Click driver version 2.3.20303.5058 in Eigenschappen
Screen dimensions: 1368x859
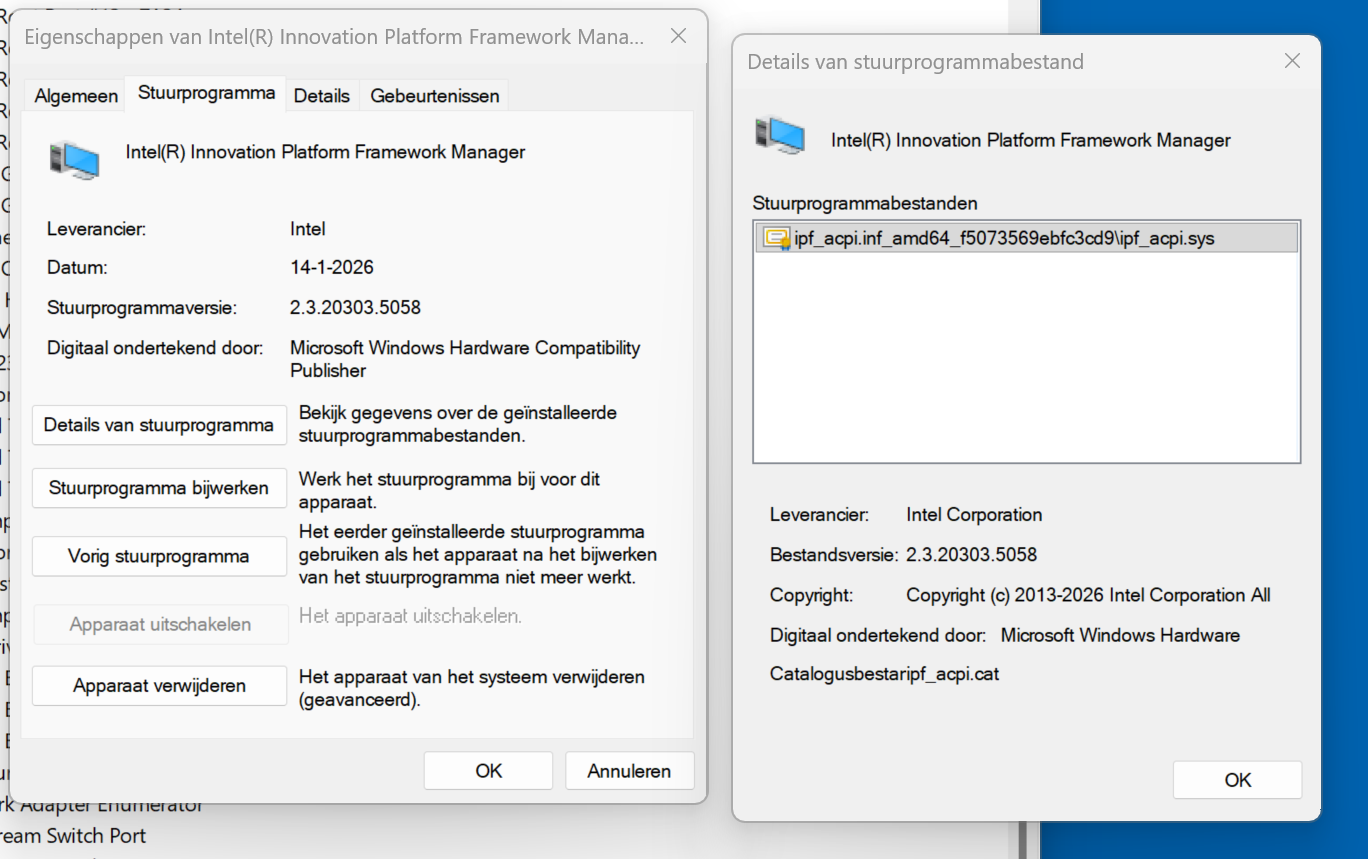(x=355, y=308)
